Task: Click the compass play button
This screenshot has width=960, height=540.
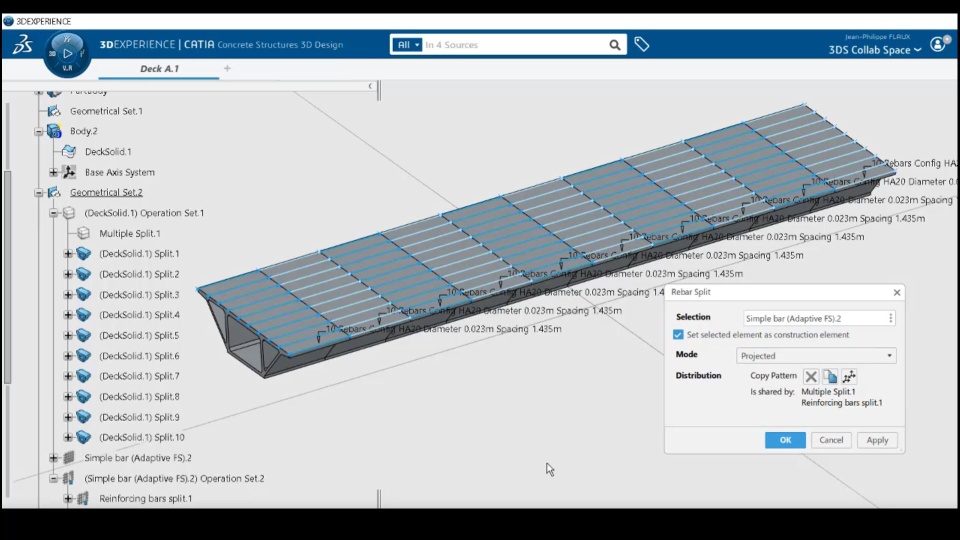Action: (67, 53)
